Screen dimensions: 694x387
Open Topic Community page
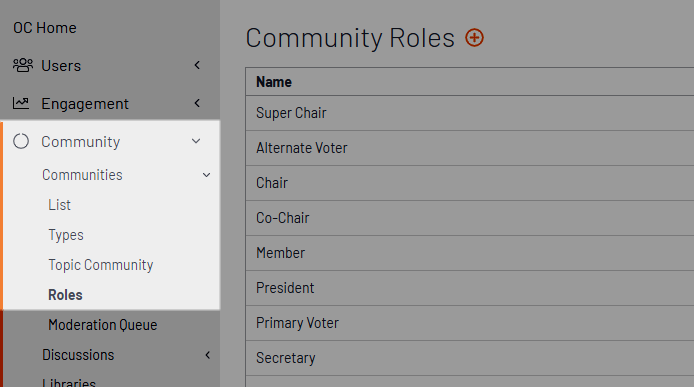pyautogui.click(x=101, y=265)
